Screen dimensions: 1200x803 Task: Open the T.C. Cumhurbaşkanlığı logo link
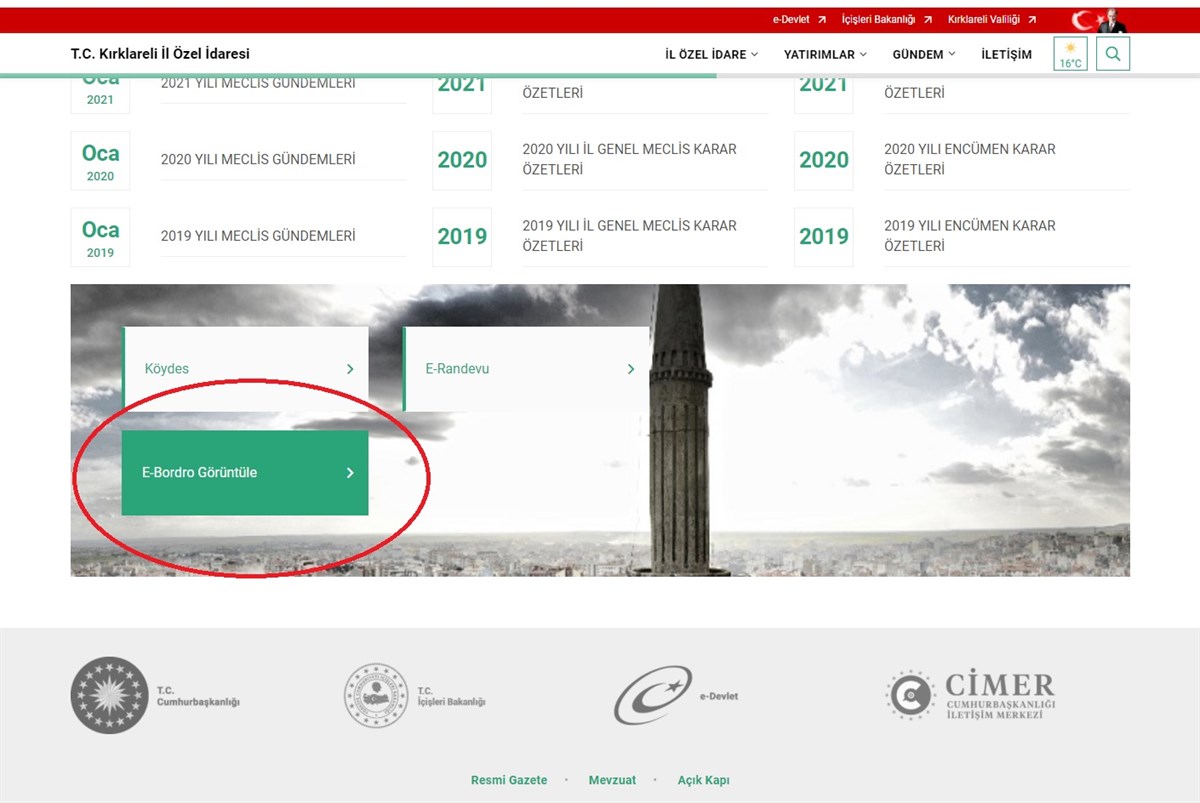156,695
